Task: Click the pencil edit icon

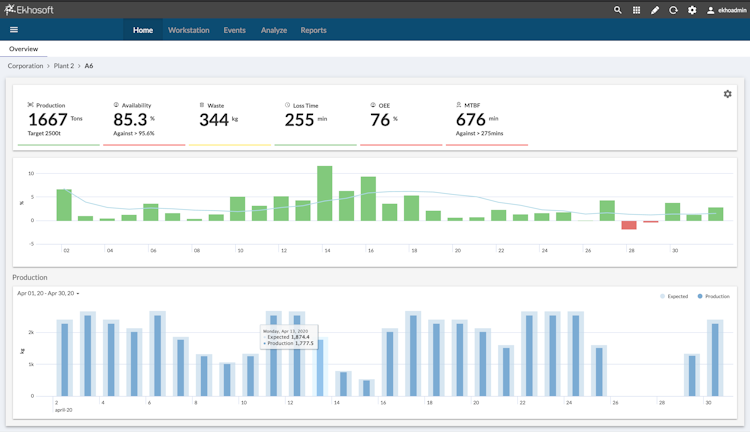Action: [x=655, y=10]
